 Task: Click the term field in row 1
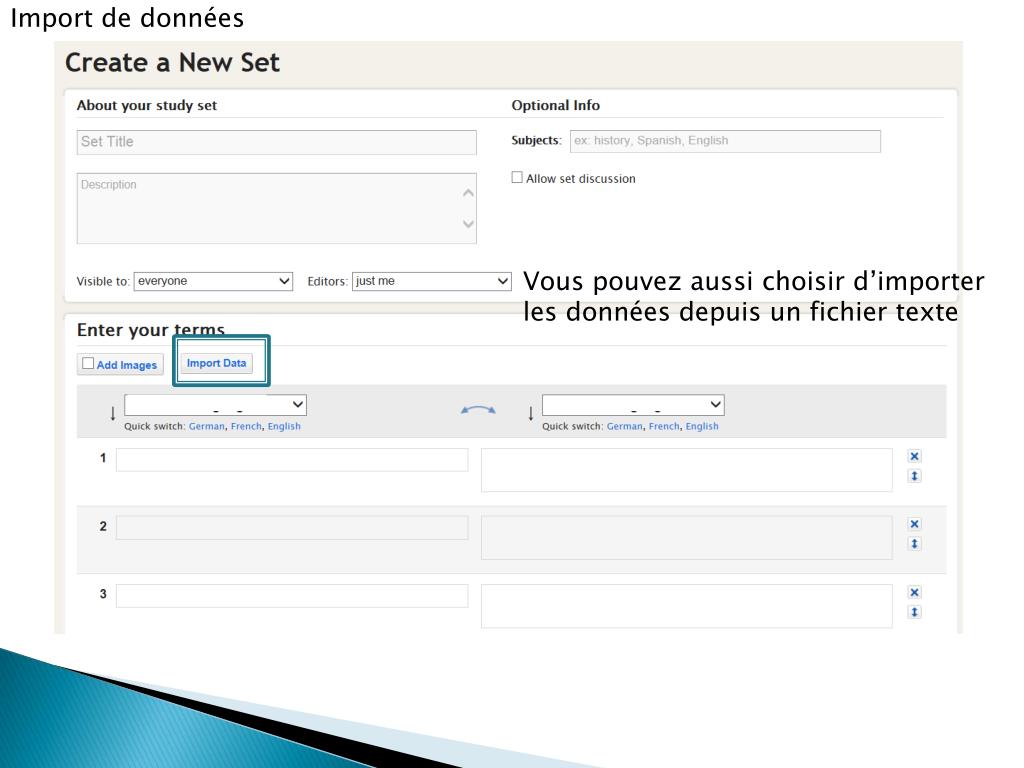click(292, 460)
